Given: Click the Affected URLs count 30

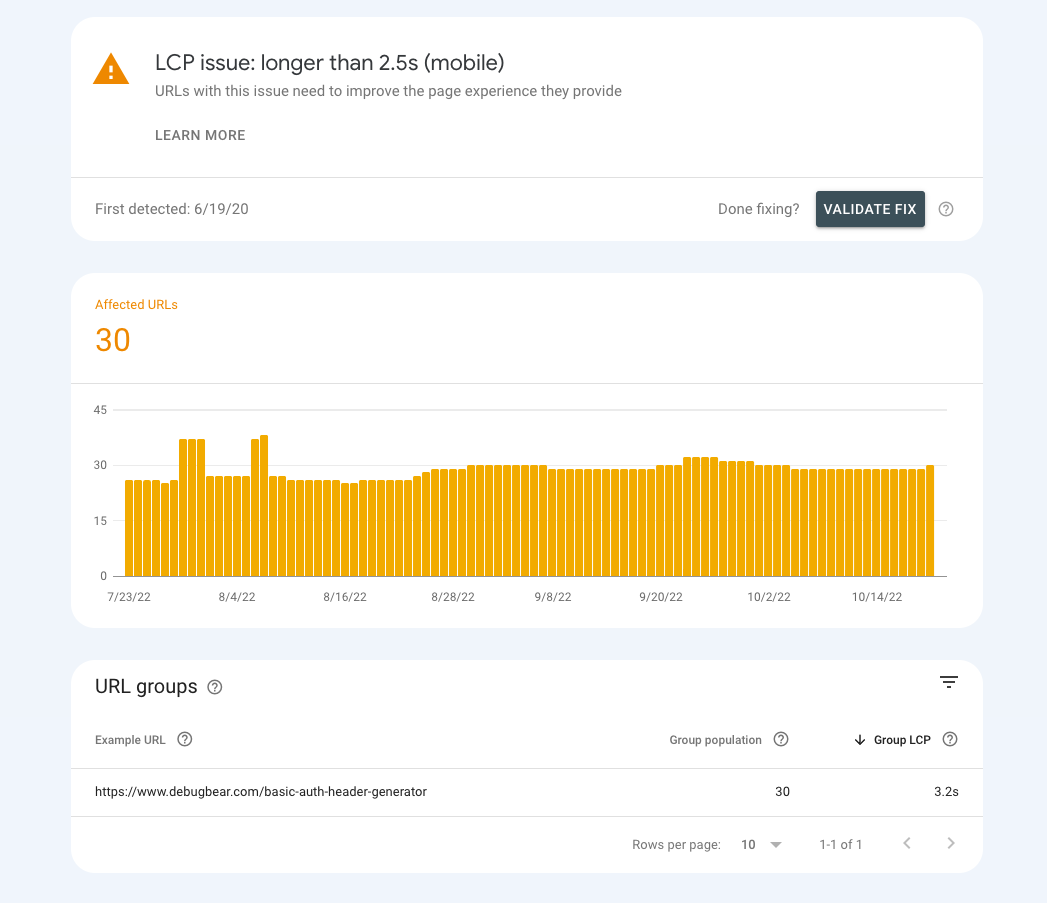Looking at the screenshot, I should coord(113,340).
